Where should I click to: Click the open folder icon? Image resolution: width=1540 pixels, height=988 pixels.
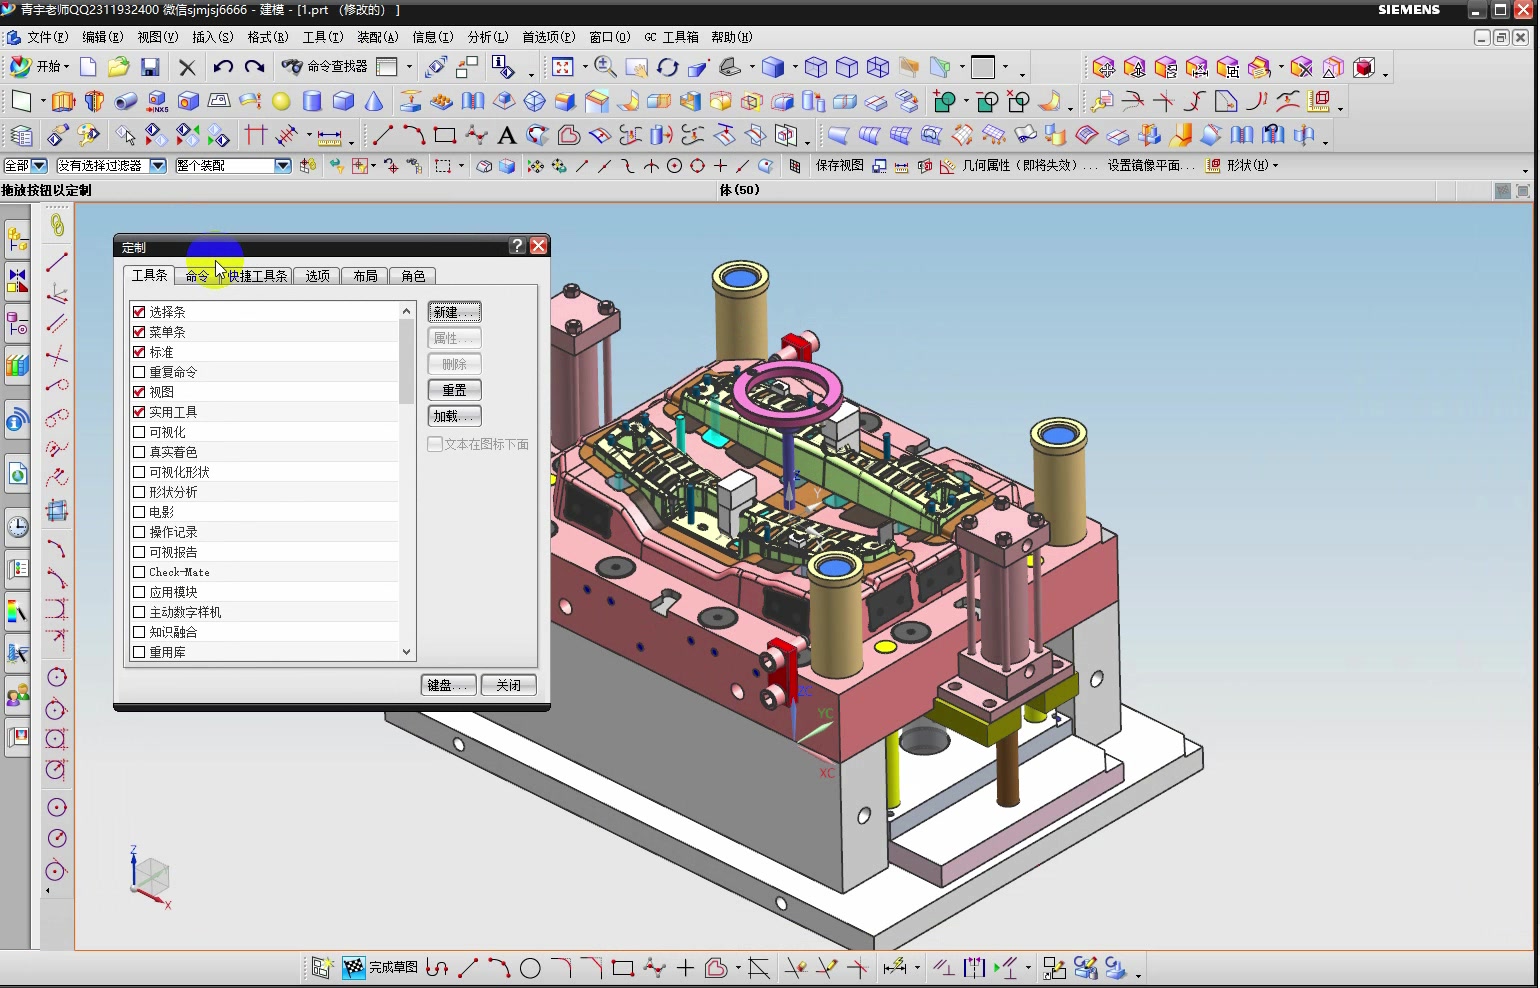coord(119,67)
